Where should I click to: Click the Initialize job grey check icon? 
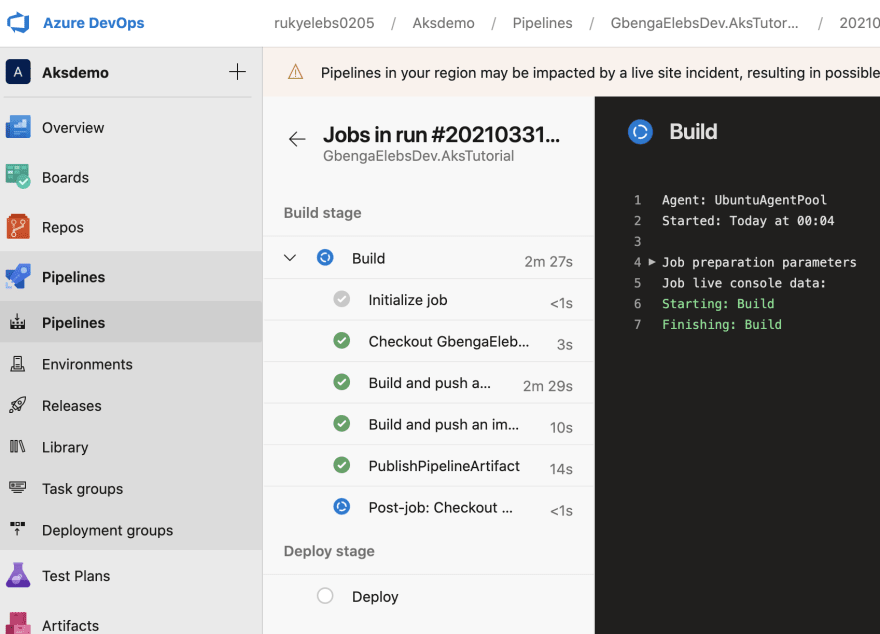[x=341, y=299]
